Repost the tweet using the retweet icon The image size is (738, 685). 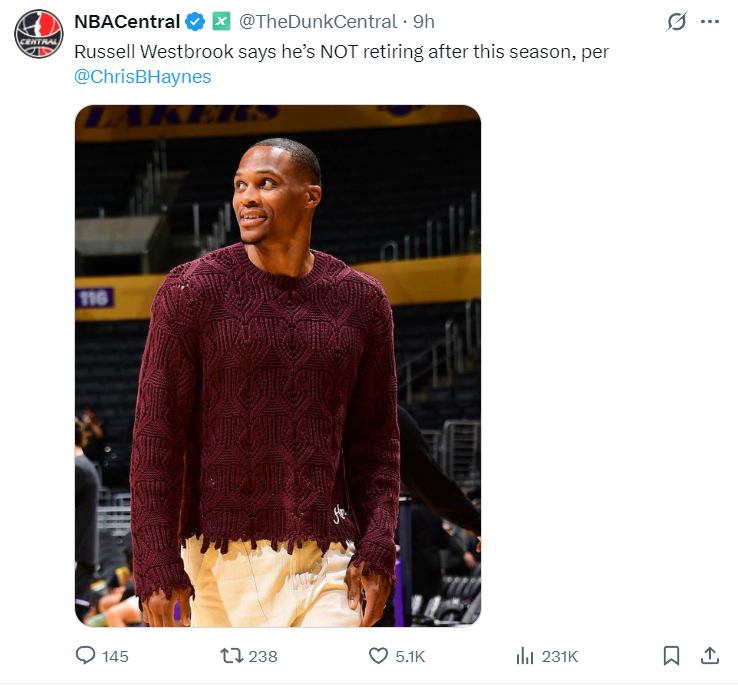click(231, 656)
